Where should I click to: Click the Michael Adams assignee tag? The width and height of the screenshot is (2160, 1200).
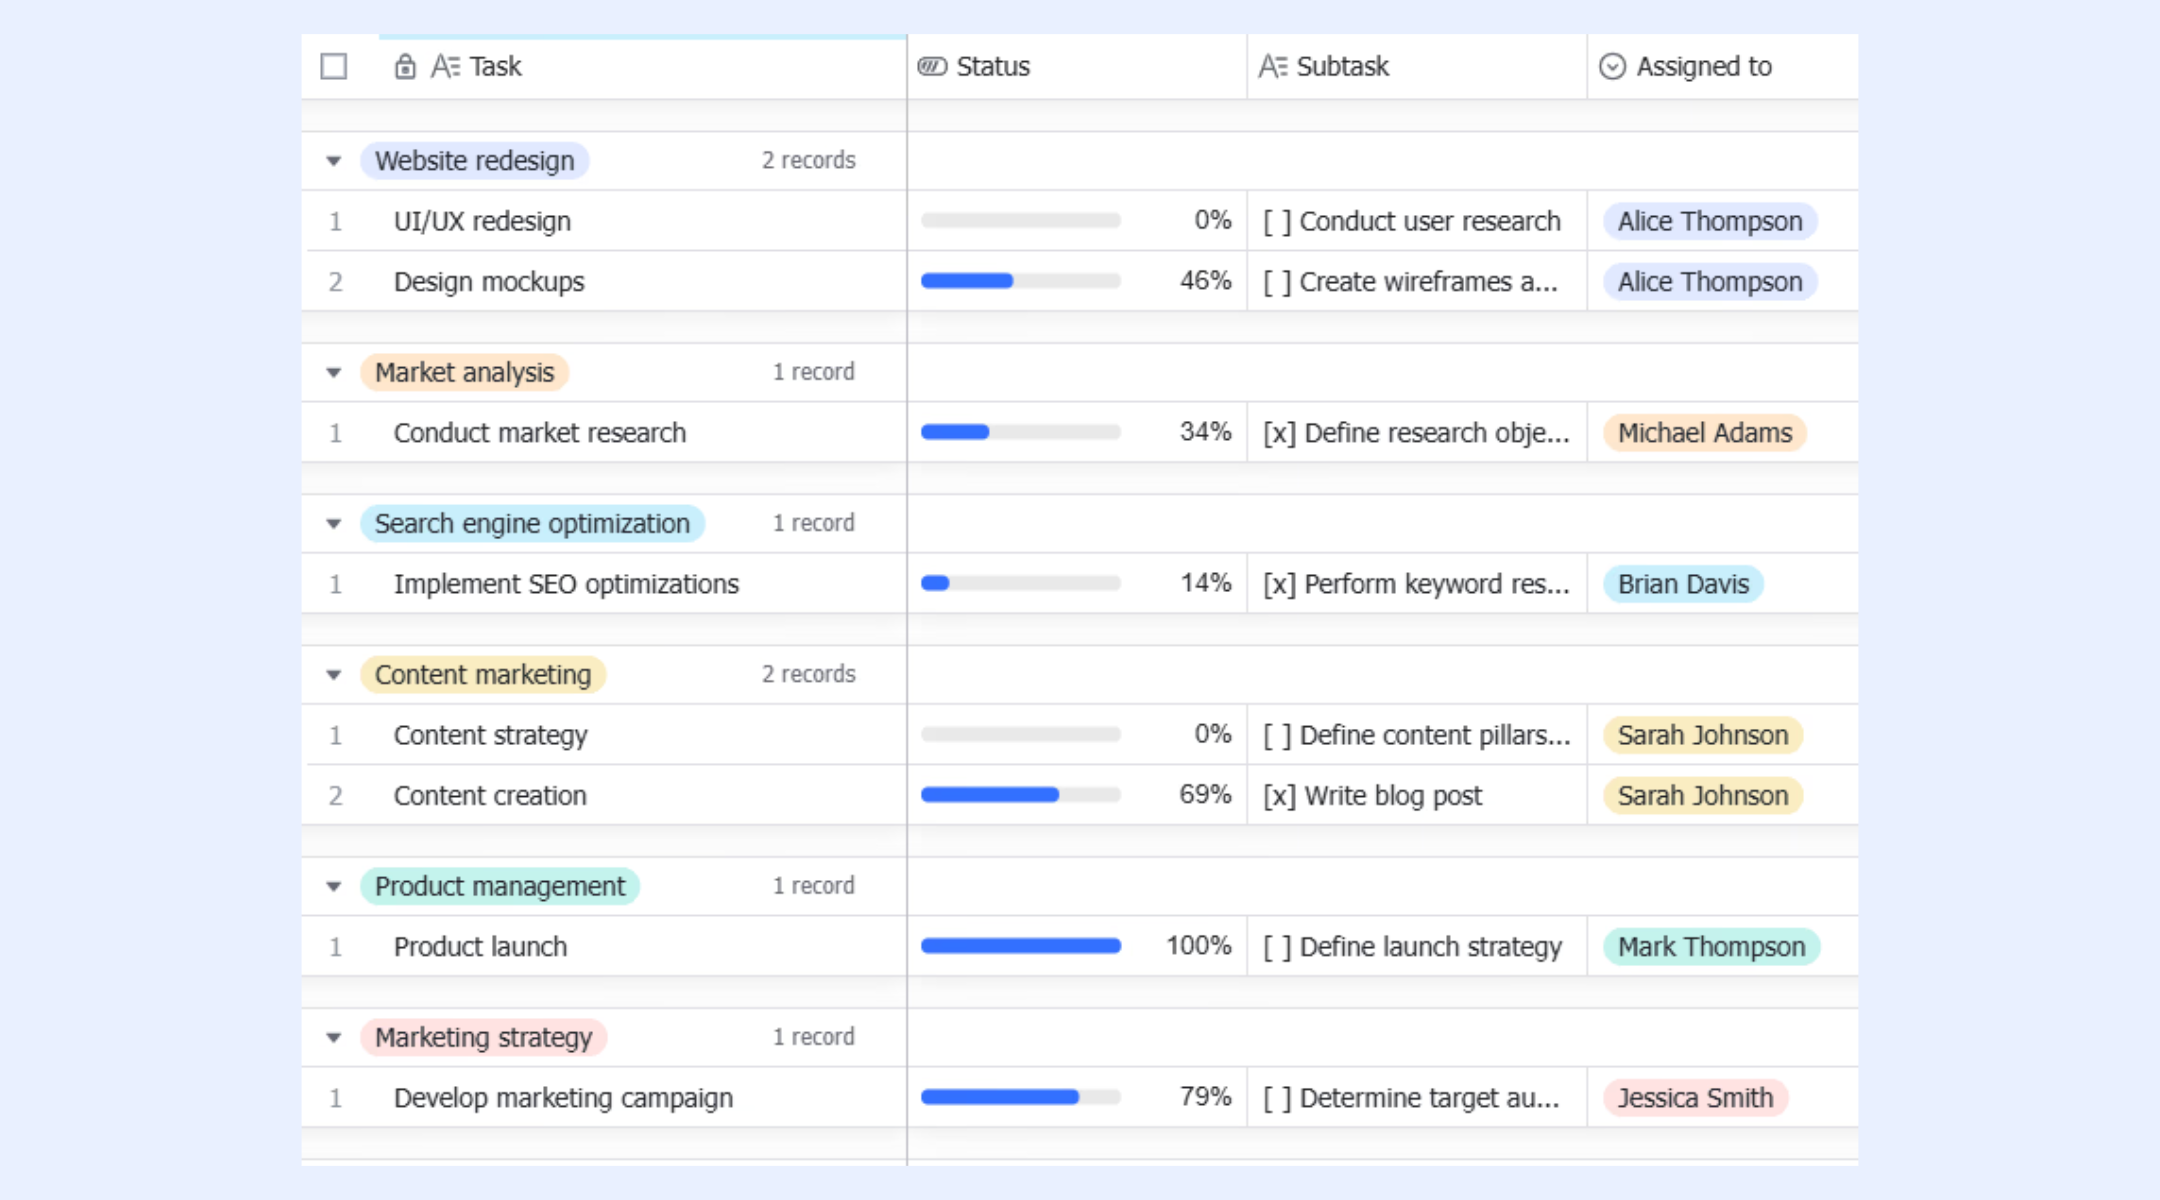[1705, 433]
